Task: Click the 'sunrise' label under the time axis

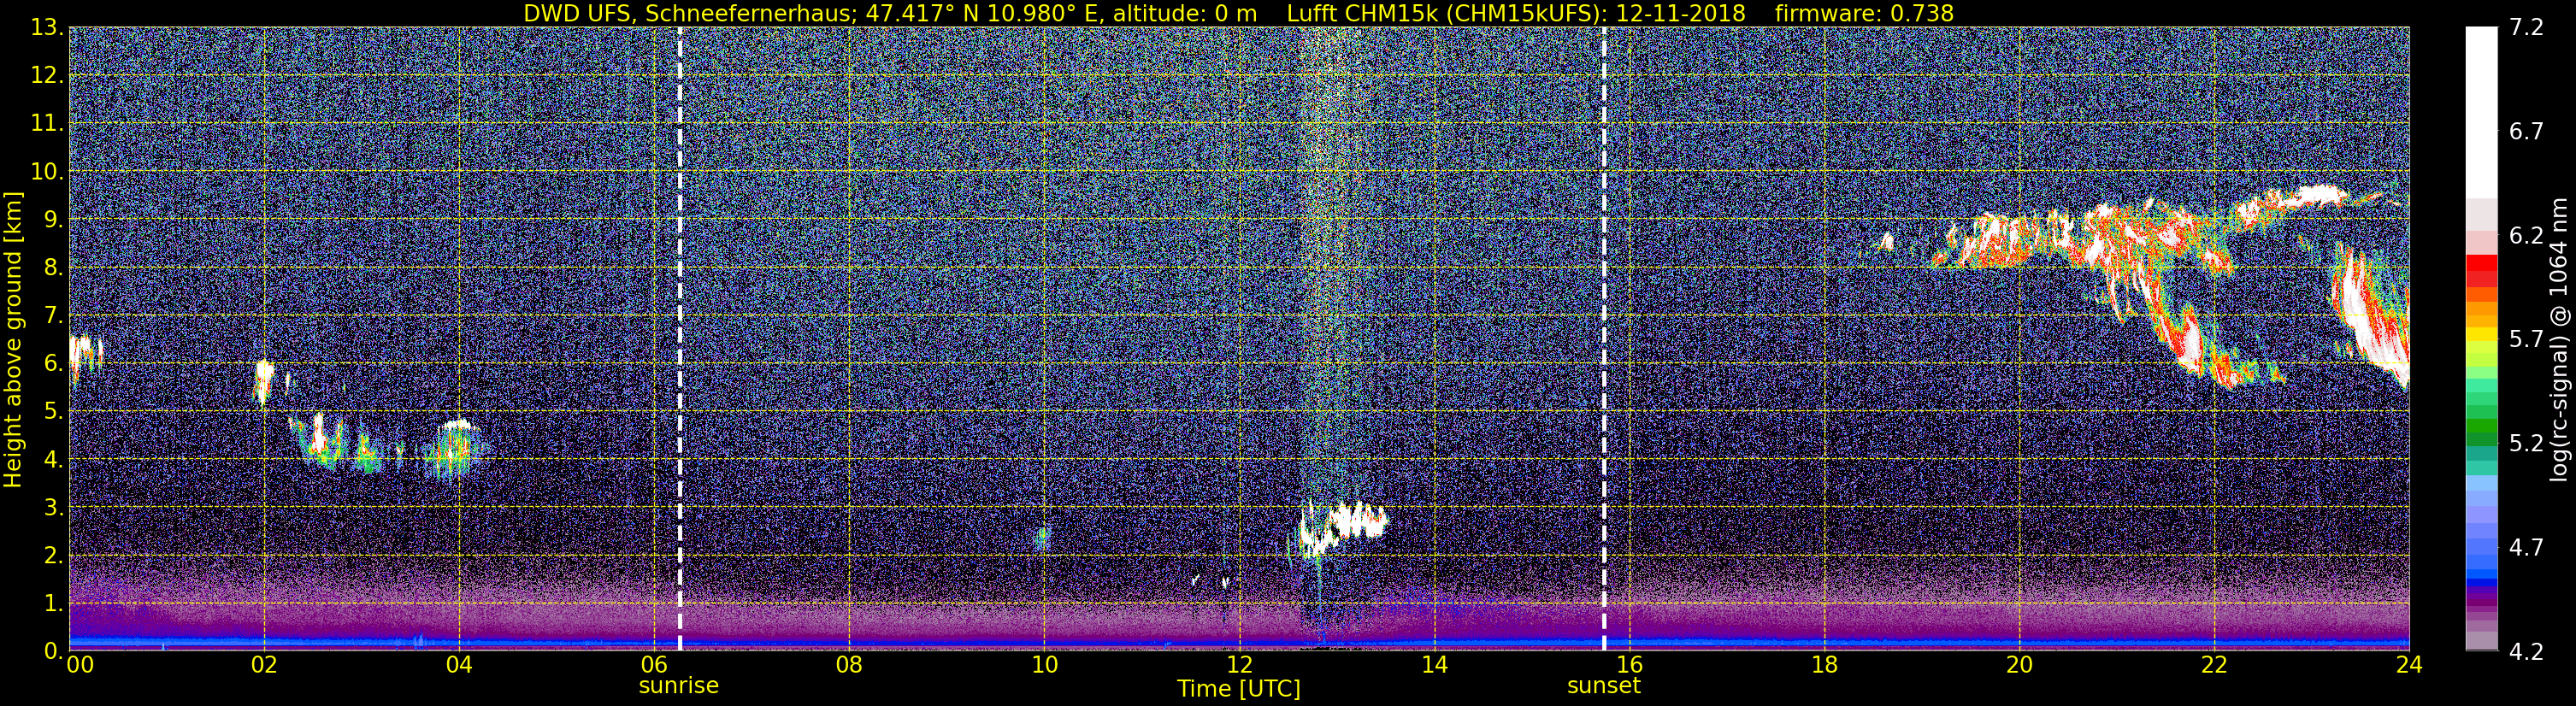Action: 679,686
